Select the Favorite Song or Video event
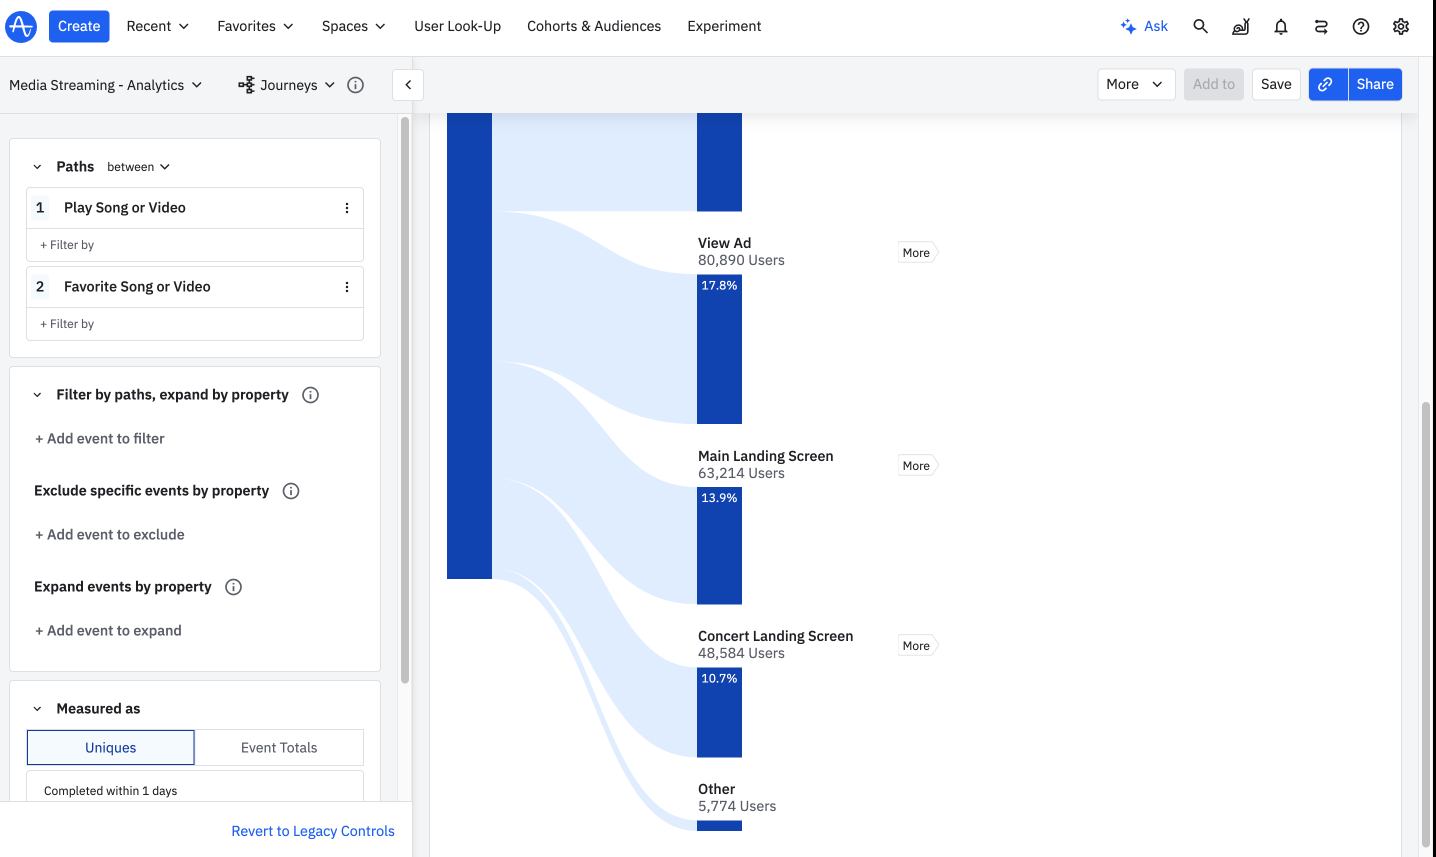 137,287
